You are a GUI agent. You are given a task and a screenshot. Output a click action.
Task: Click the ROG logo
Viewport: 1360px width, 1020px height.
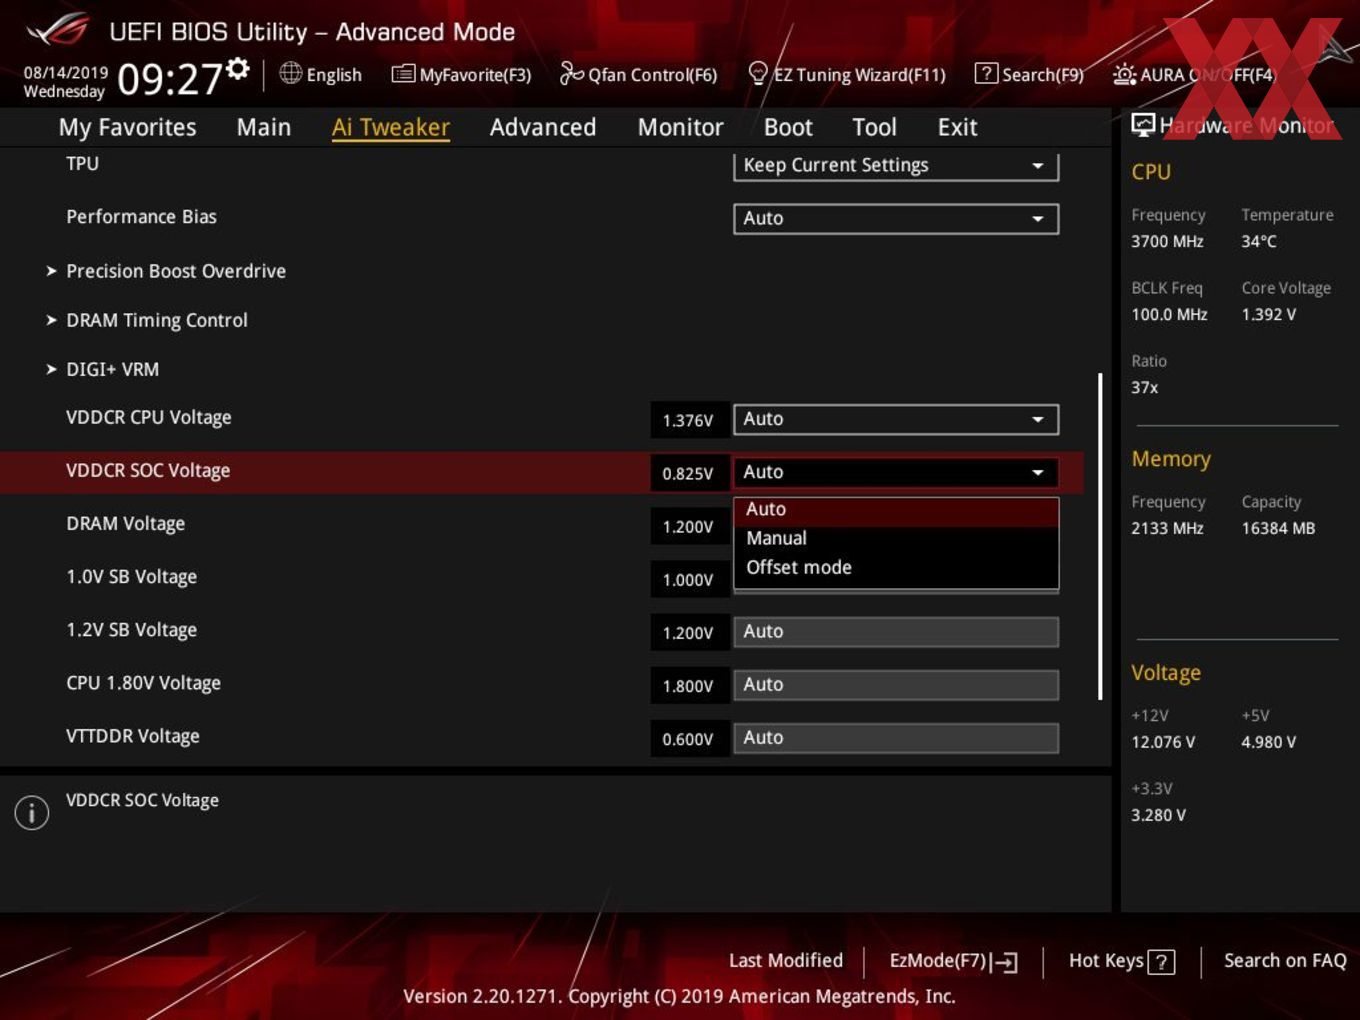click(58, 30)
